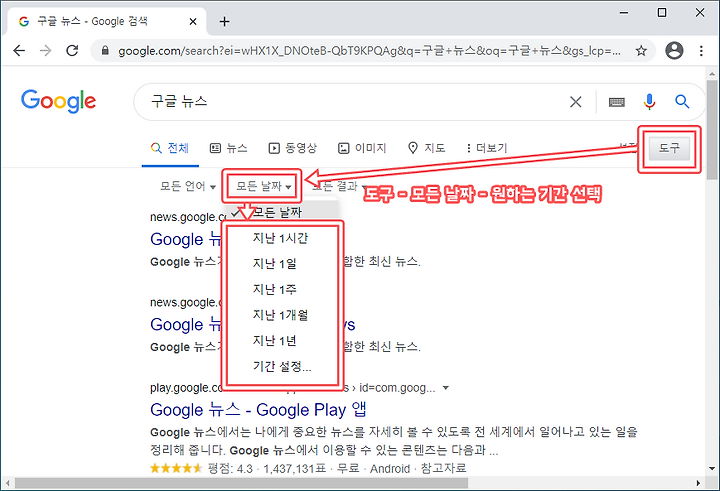Clear the search box text
The width and height of the screenshot is (720, 491).
(575, 102)
